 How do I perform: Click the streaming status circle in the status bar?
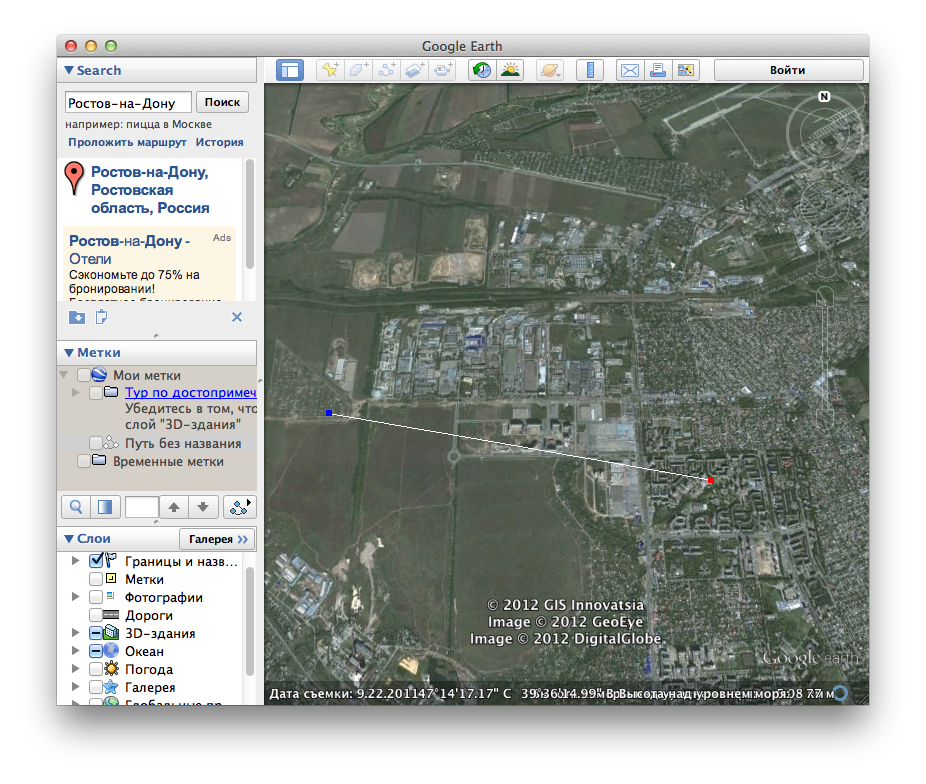(841, 693)
